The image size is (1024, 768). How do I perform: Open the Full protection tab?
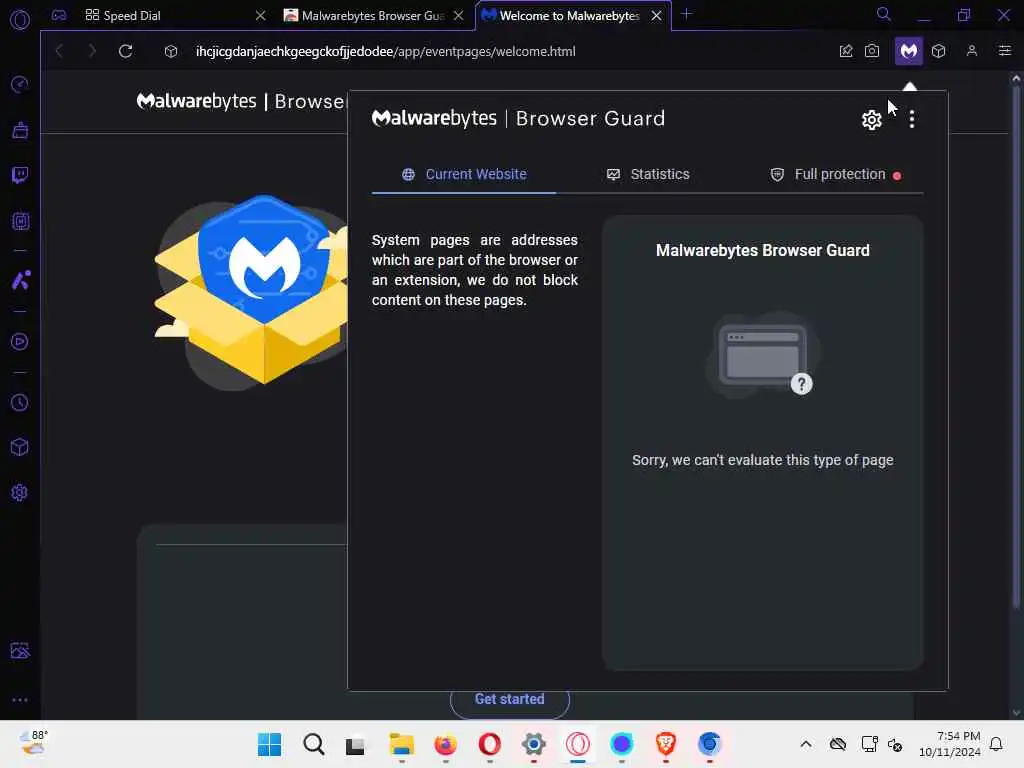[x=836, y=174]
